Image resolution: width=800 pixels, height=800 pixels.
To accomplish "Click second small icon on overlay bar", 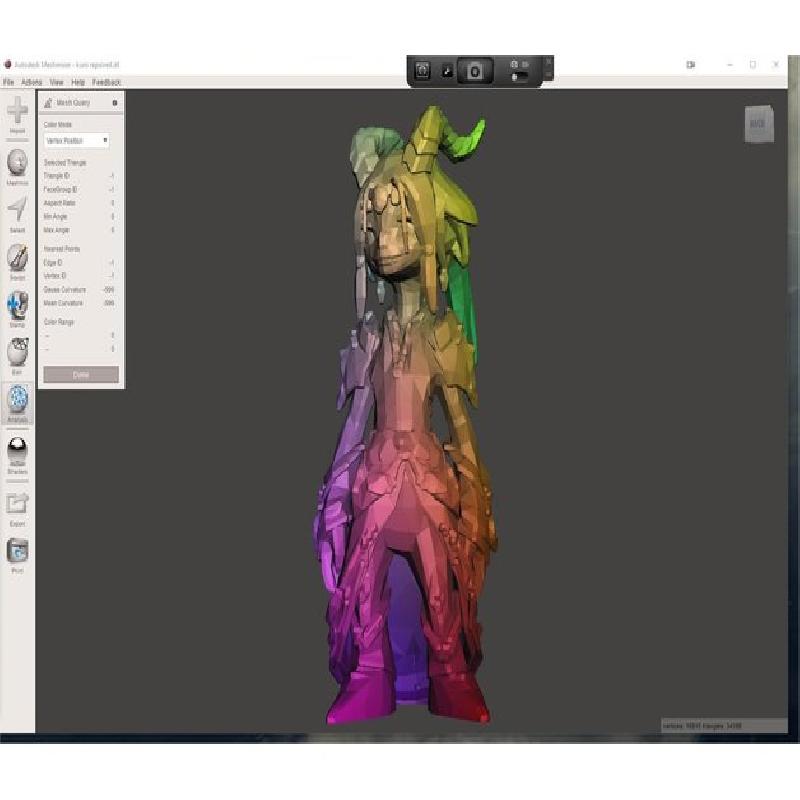I will [x=447, y=70].
